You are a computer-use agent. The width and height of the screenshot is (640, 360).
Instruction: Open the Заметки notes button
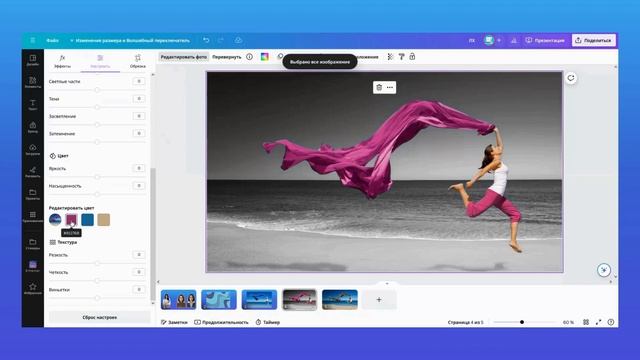pyautogui.click(x=174, y=322)
